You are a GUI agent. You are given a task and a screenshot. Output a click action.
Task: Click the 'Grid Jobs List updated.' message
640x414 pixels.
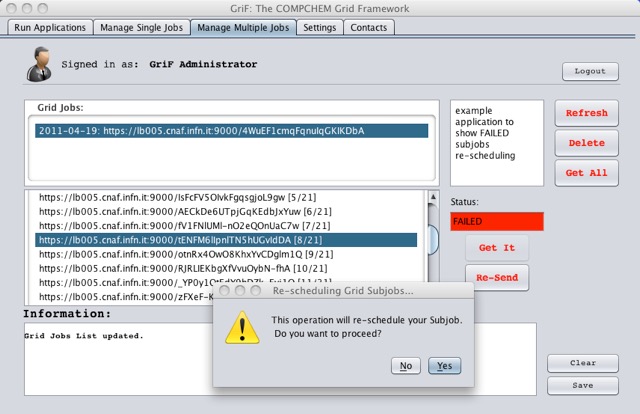[x=84, y=336]
